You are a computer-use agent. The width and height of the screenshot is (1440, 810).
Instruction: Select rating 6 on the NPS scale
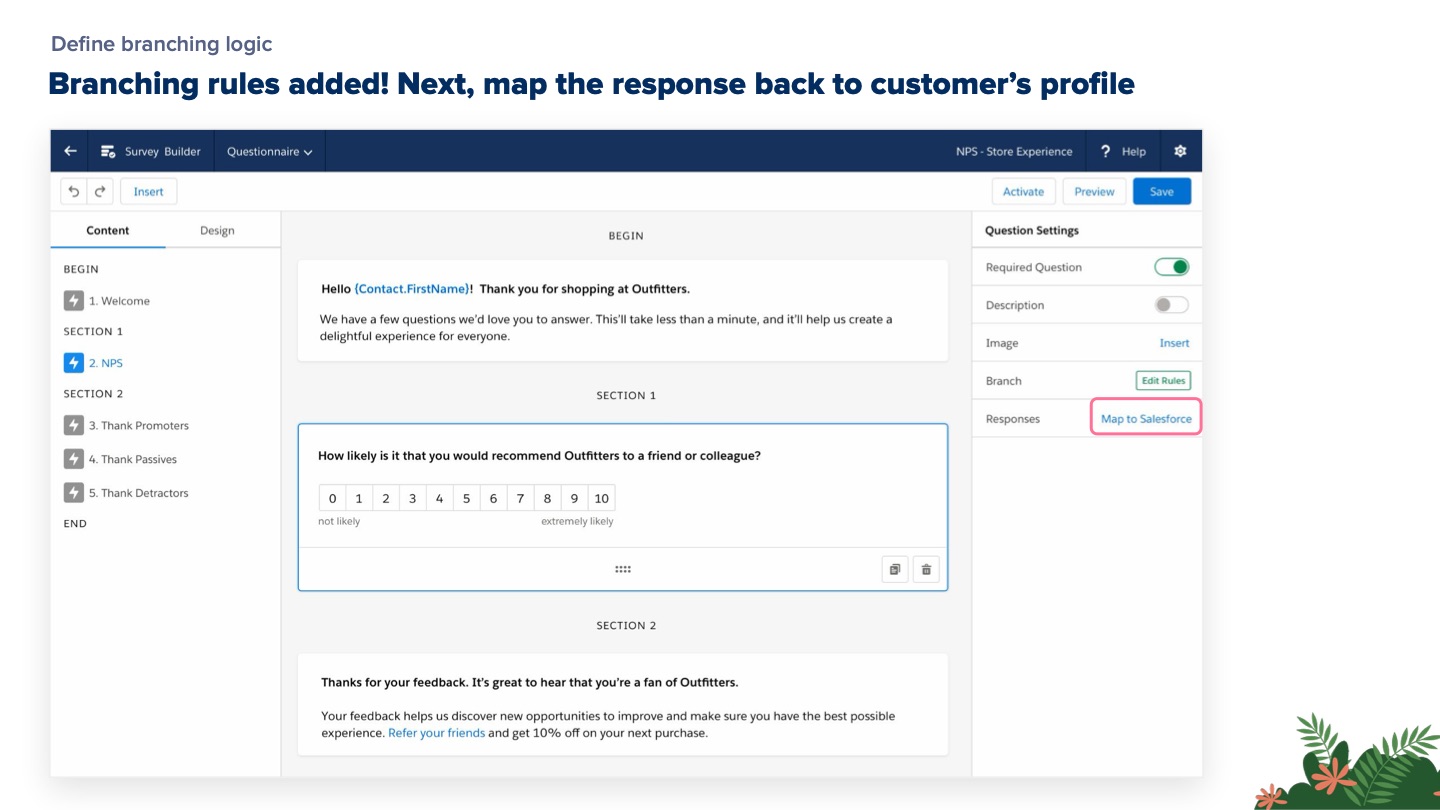pyautogui.click(x=493, y=498)
